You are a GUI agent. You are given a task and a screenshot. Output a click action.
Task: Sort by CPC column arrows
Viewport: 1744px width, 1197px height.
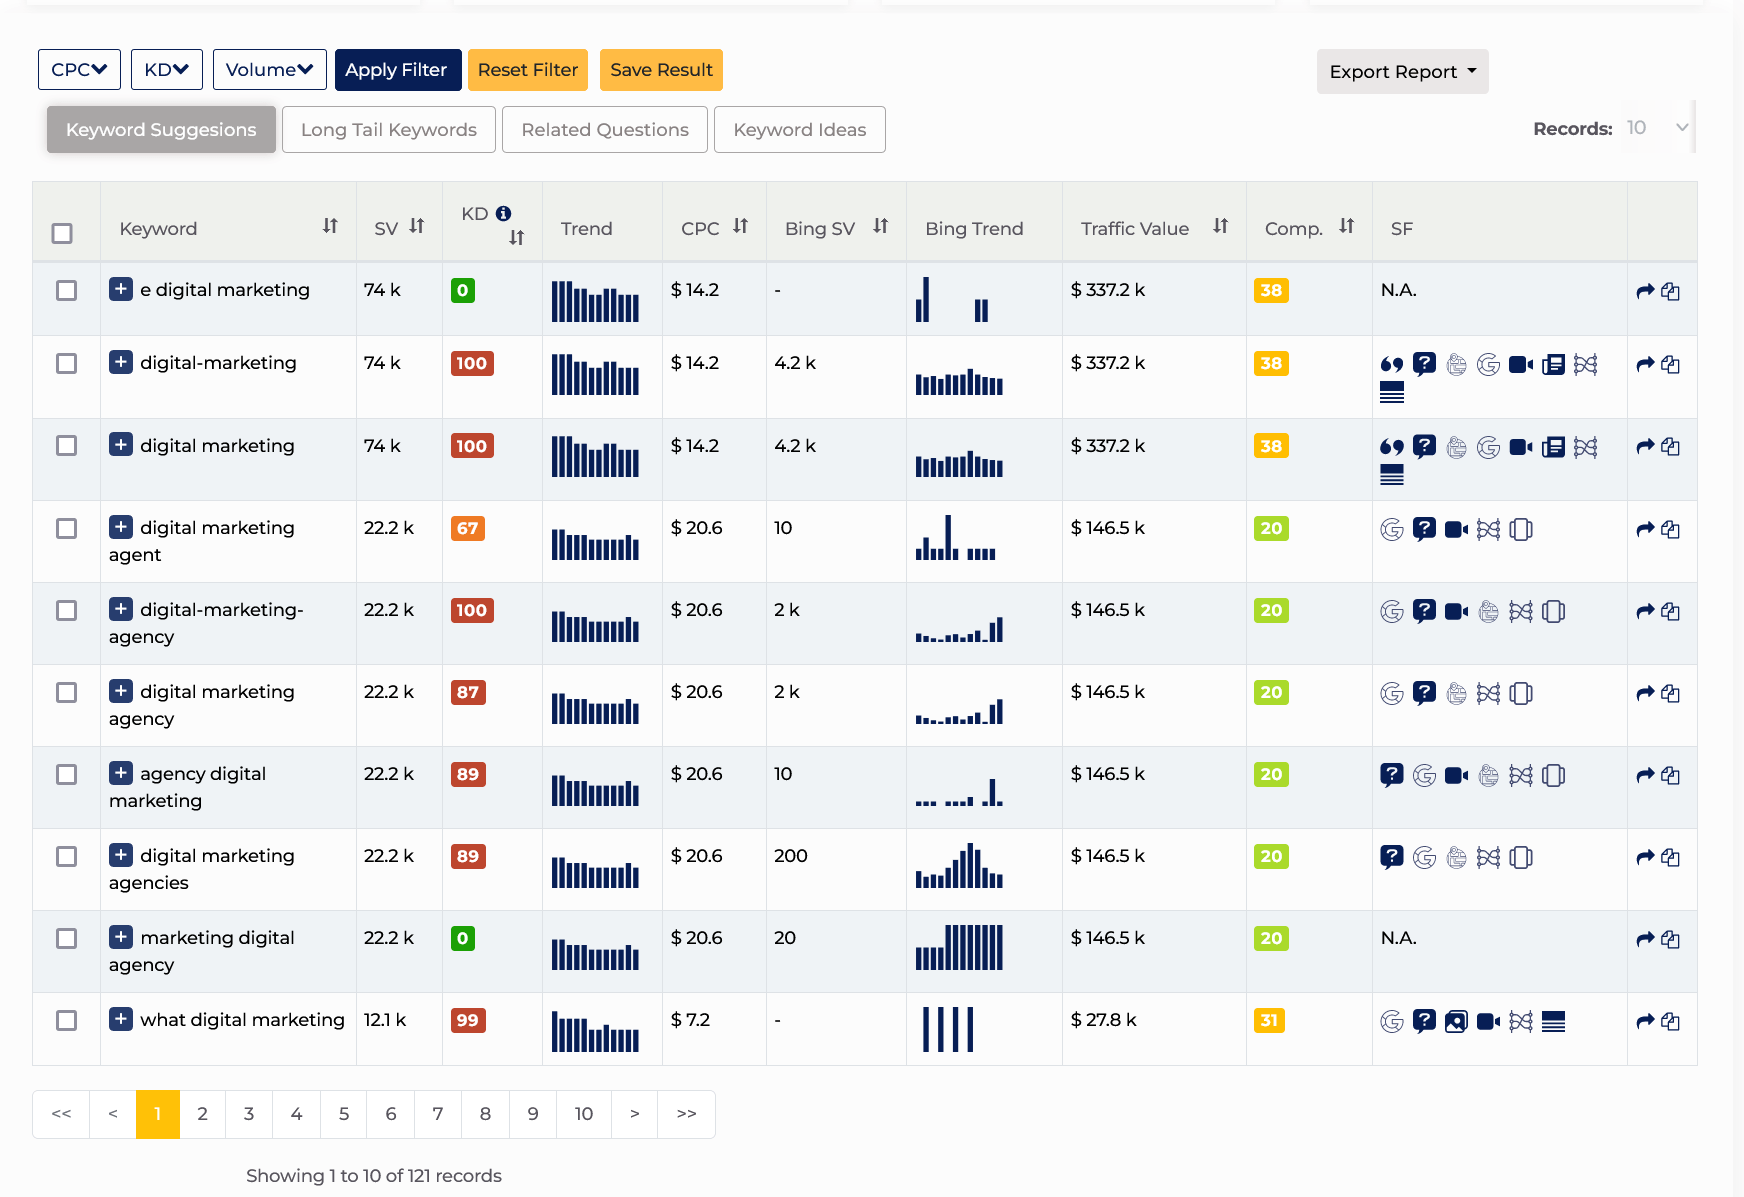740,226
